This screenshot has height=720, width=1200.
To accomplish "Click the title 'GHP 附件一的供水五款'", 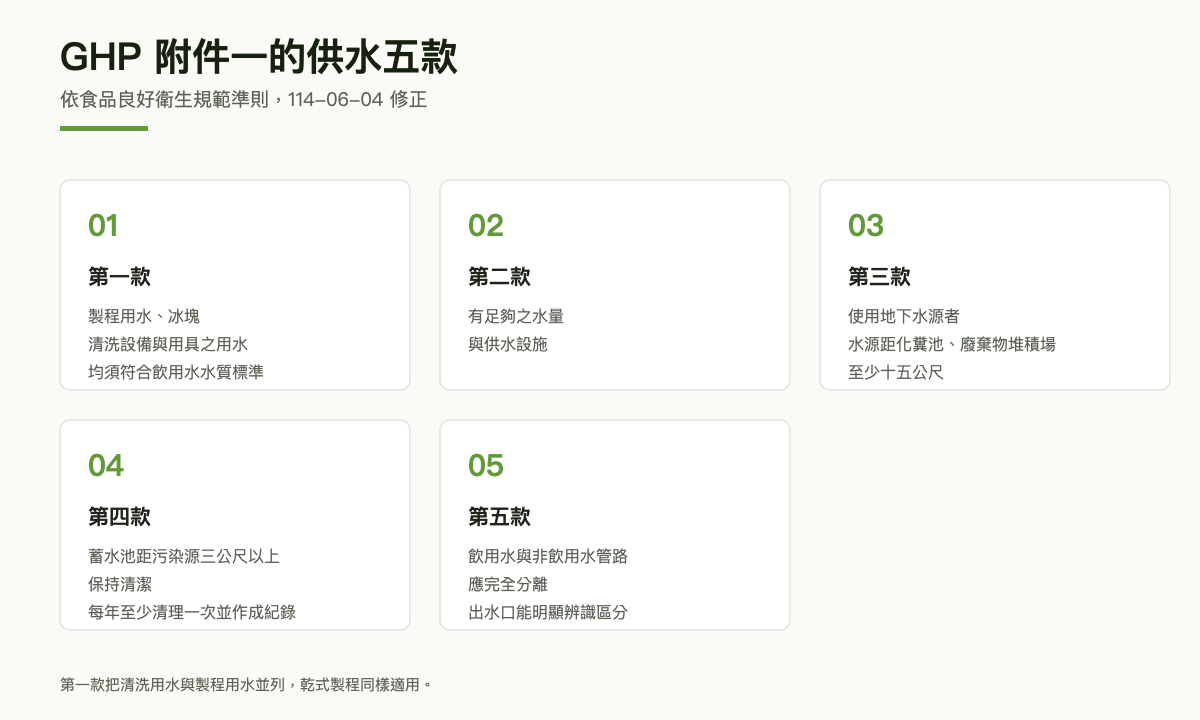I will coord(259,58).
